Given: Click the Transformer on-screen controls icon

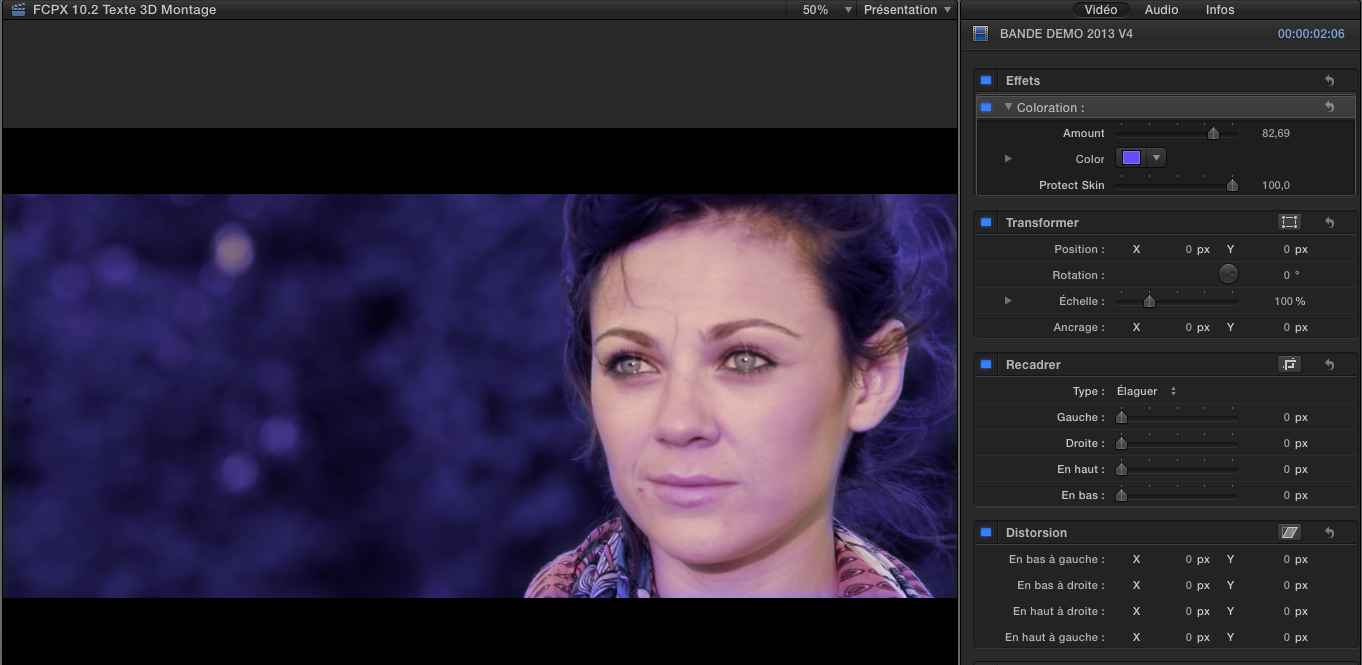Looking at the screenshot, I should click(x=1289, y=222).
